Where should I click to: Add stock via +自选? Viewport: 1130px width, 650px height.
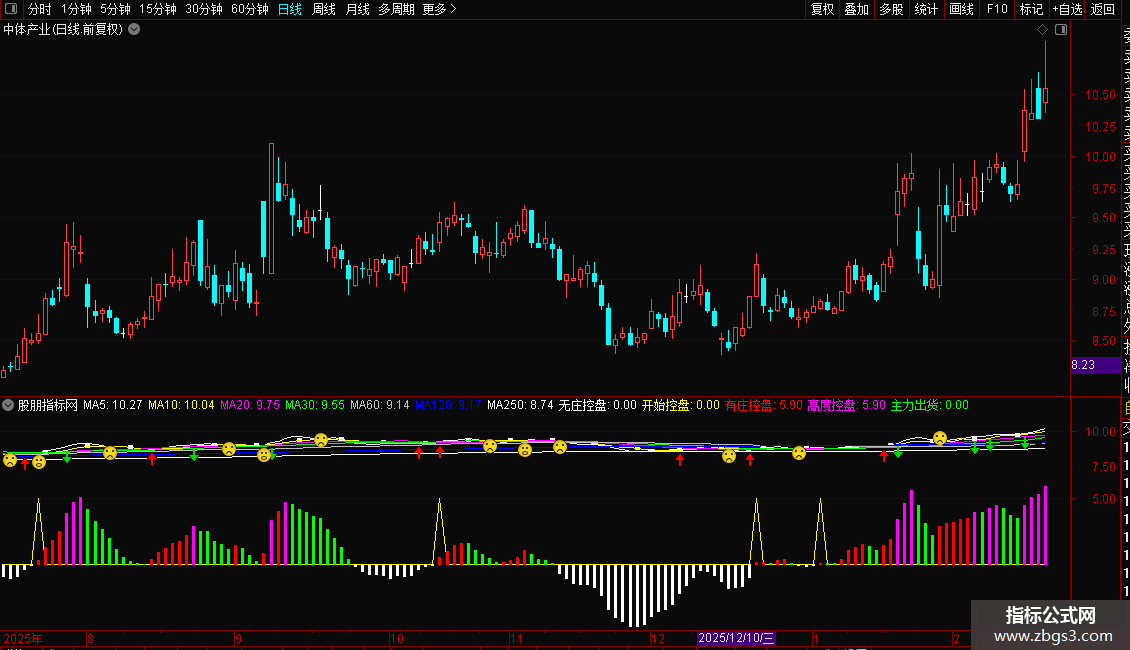click(x=1067, y=9)
